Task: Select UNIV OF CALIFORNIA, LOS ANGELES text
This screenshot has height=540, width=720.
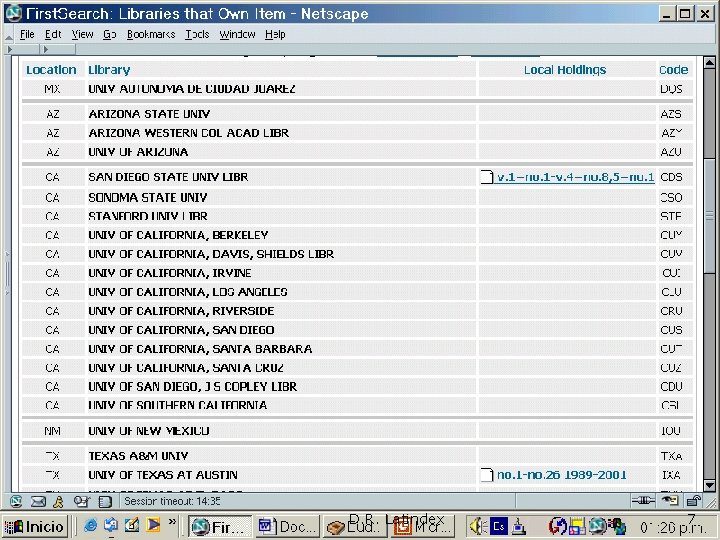Action: (x=188, y=292)
